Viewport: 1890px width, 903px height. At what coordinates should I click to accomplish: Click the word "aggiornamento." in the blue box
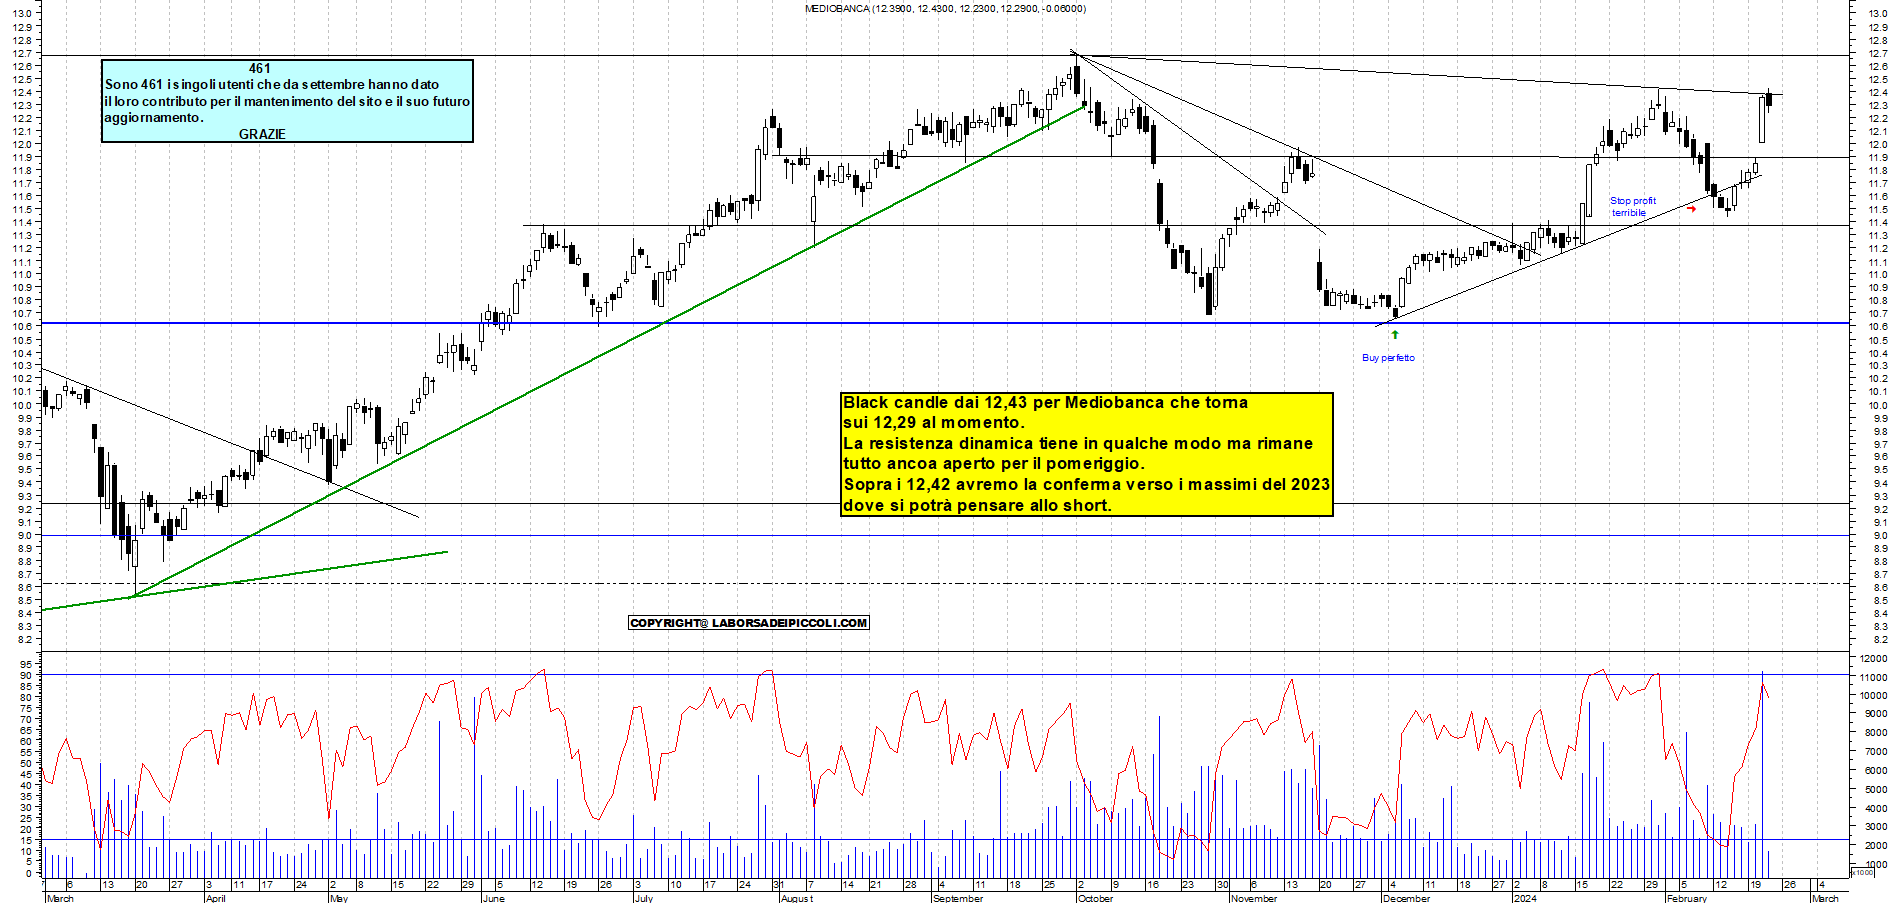point(154,118)
